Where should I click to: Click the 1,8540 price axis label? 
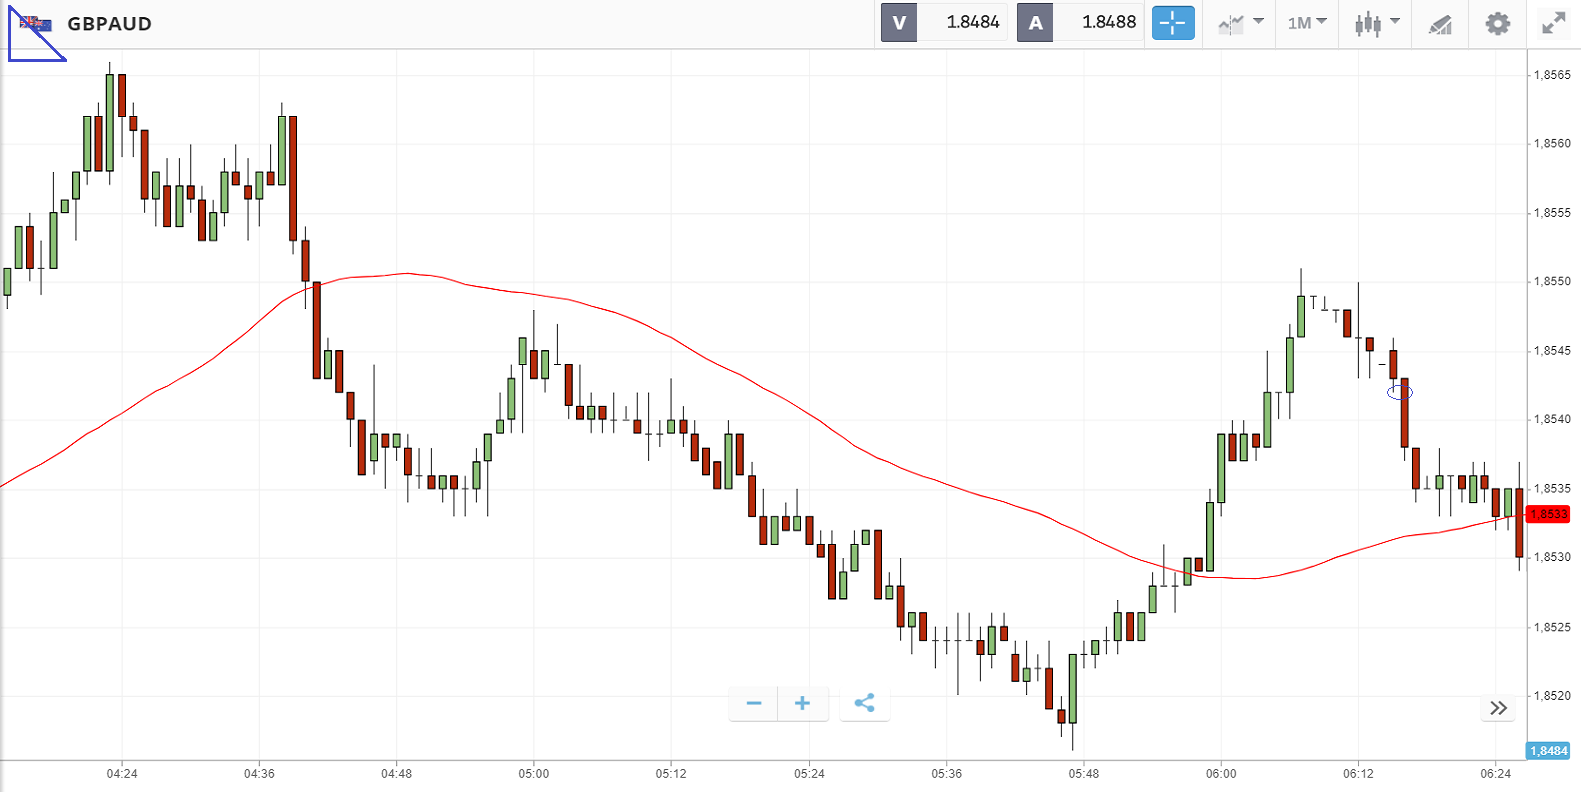(1552, 420)
